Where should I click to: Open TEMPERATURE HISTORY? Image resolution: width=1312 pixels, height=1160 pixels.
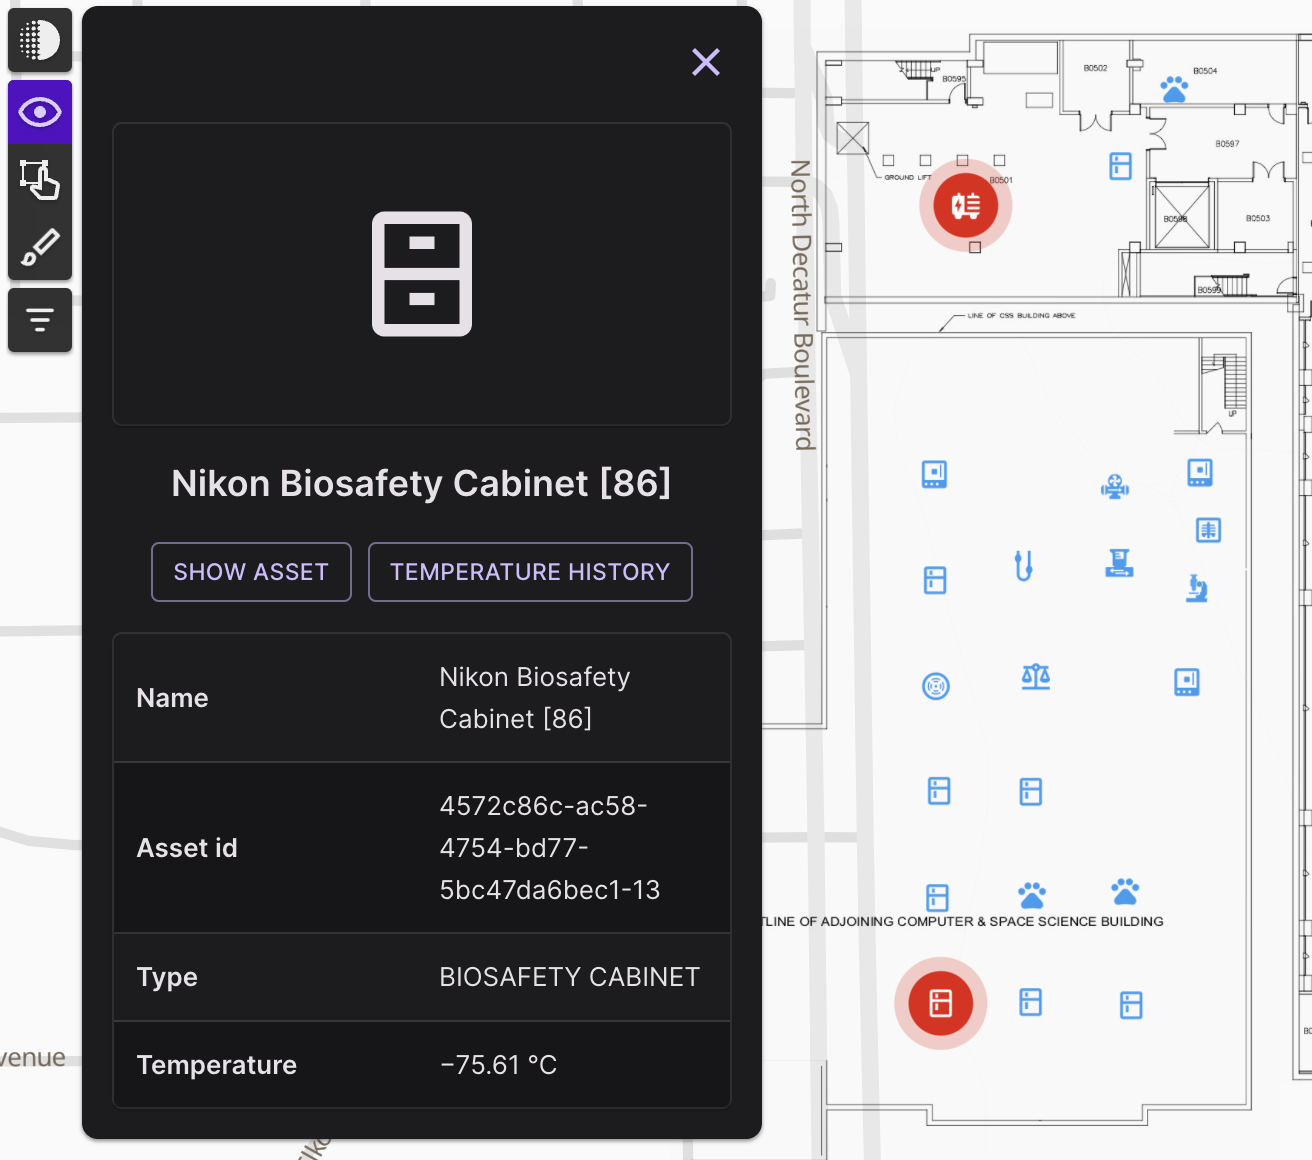530,572
